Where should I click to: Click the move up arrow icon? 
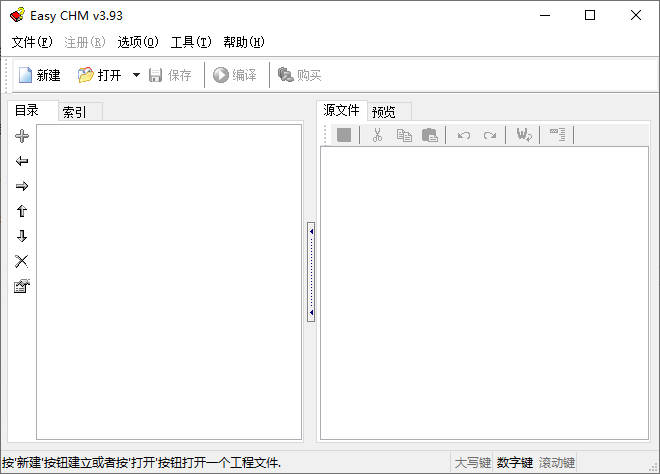pos(22,211)
